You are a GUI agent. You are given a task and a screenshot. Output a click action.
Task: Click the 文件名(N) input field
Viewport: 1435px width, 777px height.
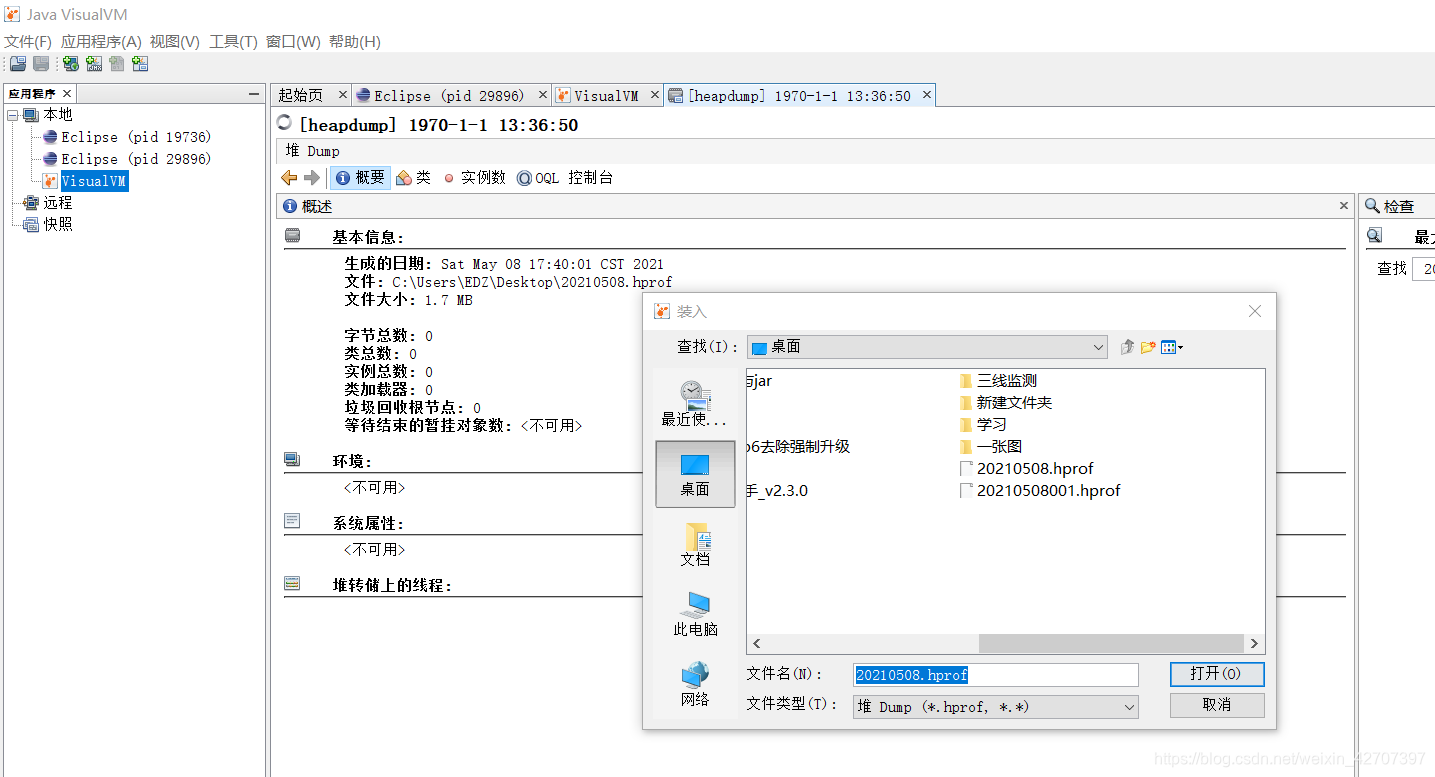[x=996, y=675]
